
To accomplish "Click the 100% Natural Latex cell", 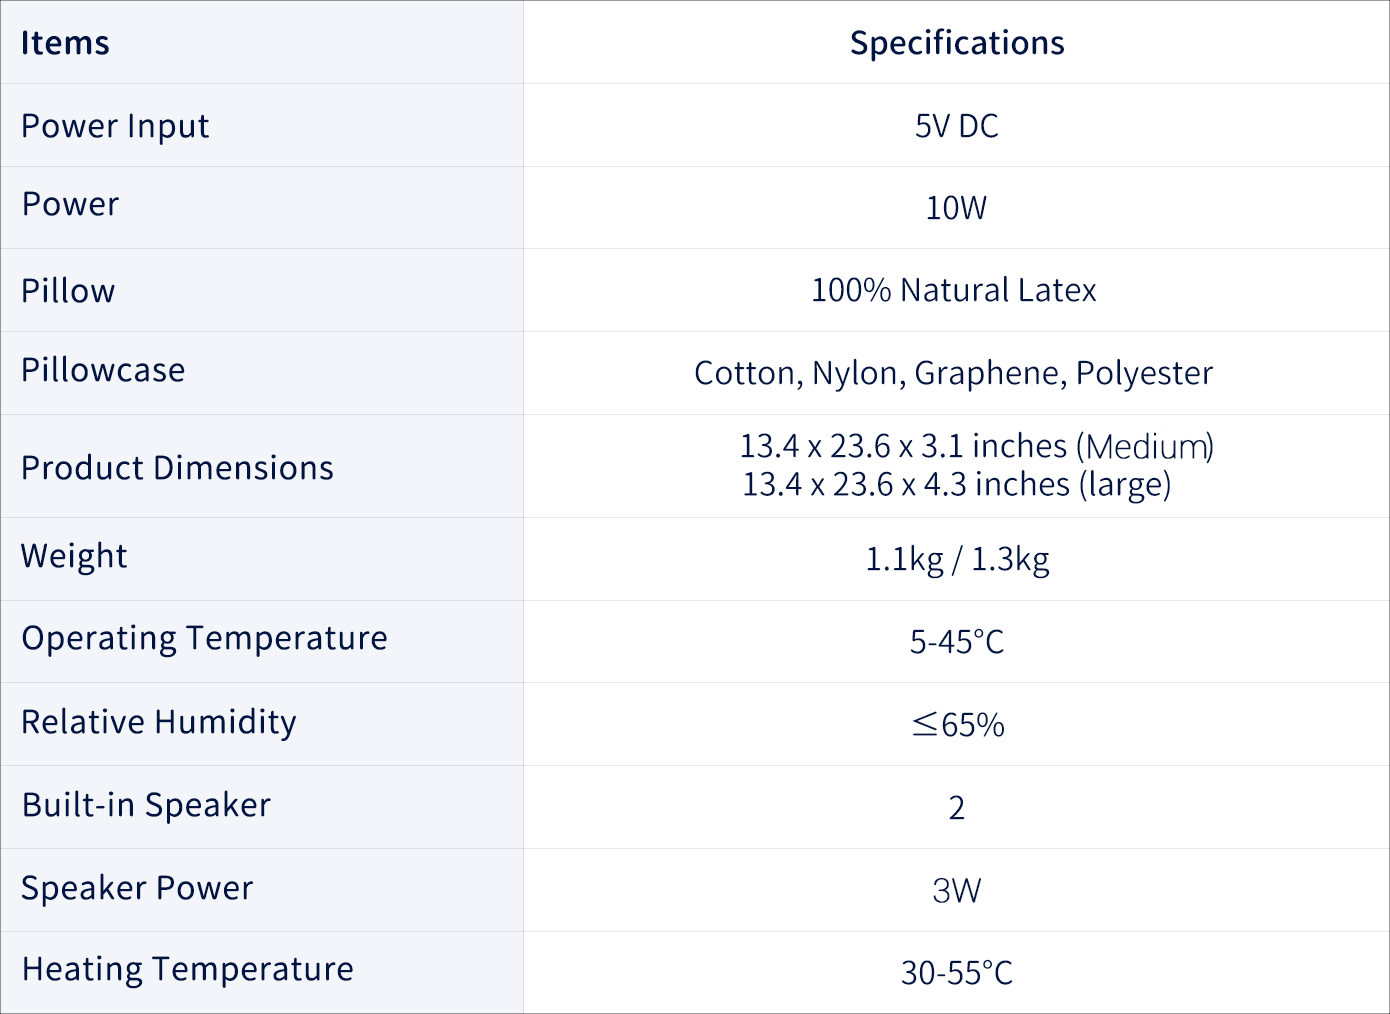I will pyautogui.click(x=954, y=290).
